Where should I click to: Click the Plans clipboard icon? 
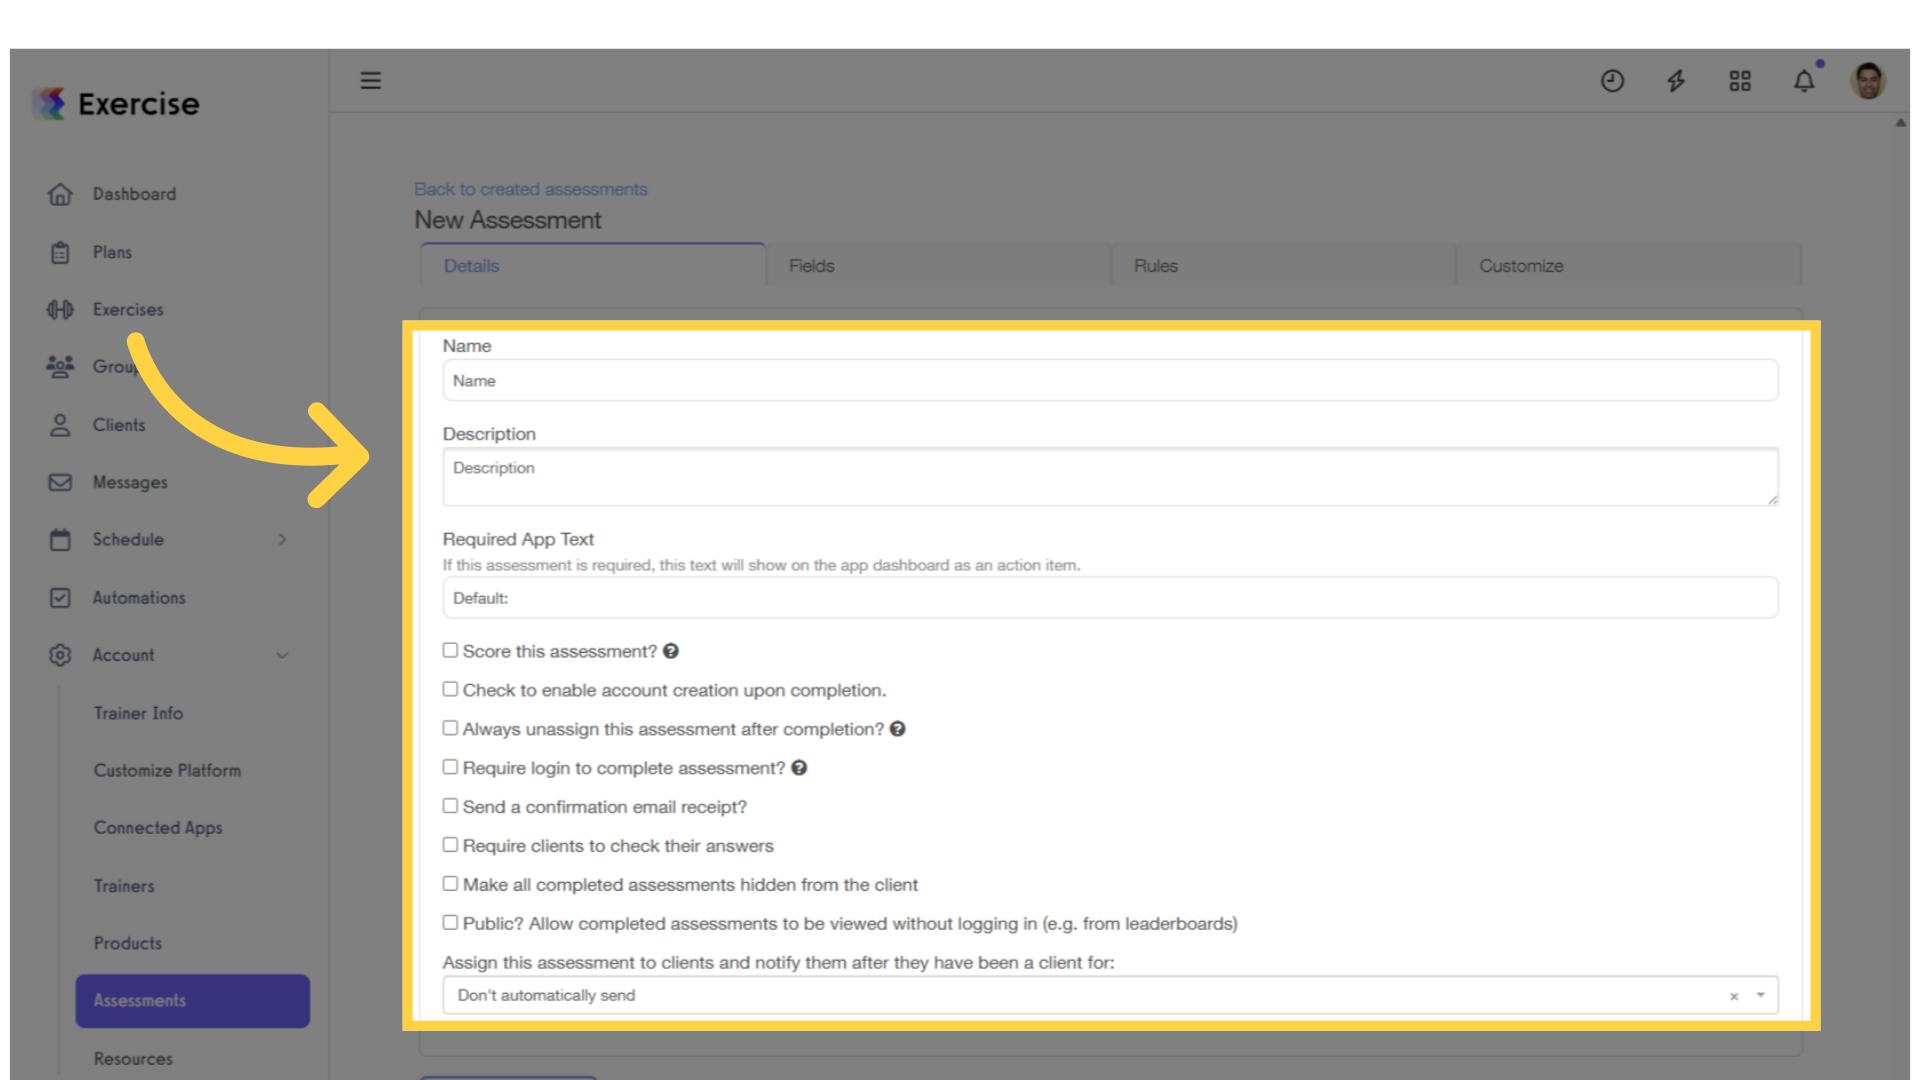60,252
